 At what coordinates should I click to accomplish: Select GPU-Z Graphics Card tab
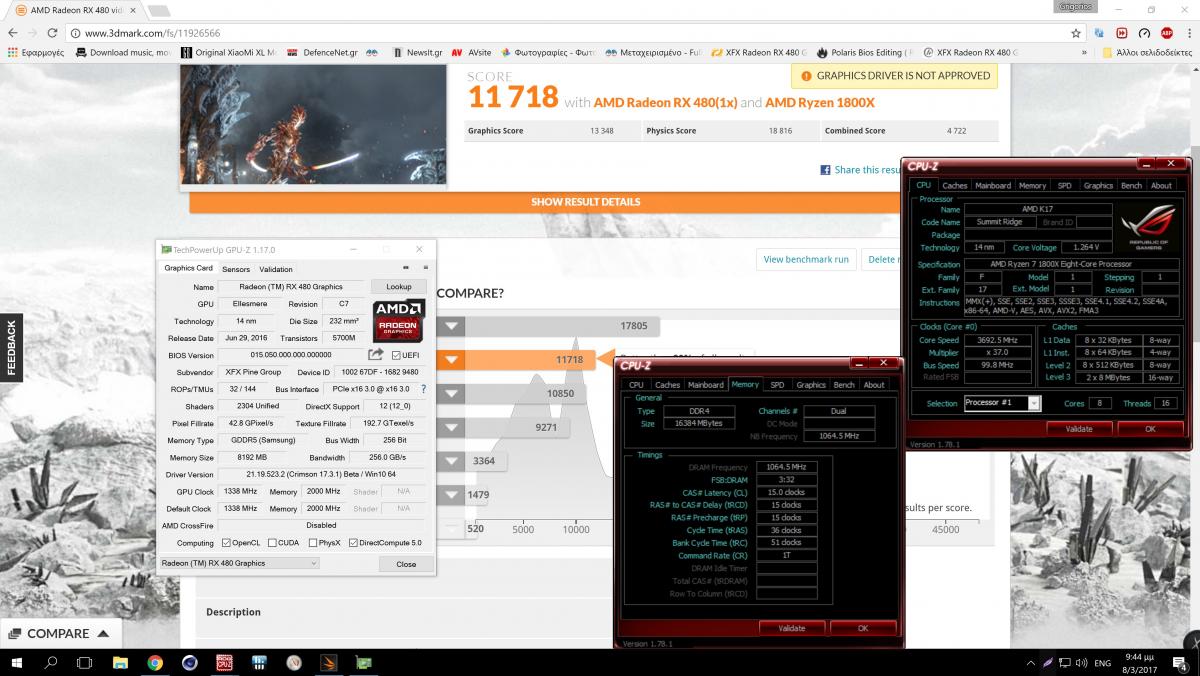(189, 268)
